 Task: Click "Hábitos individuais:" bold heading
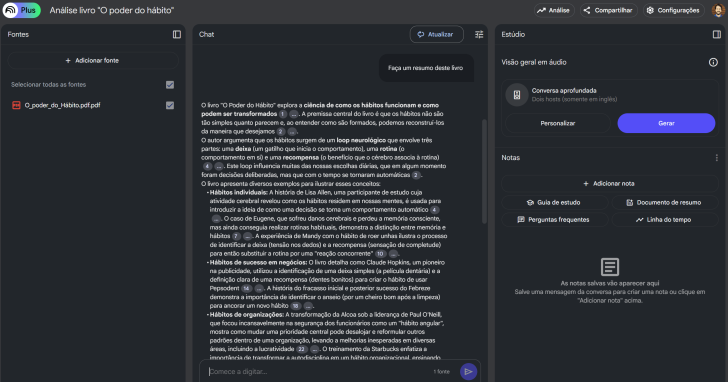(x=239, y=193)
